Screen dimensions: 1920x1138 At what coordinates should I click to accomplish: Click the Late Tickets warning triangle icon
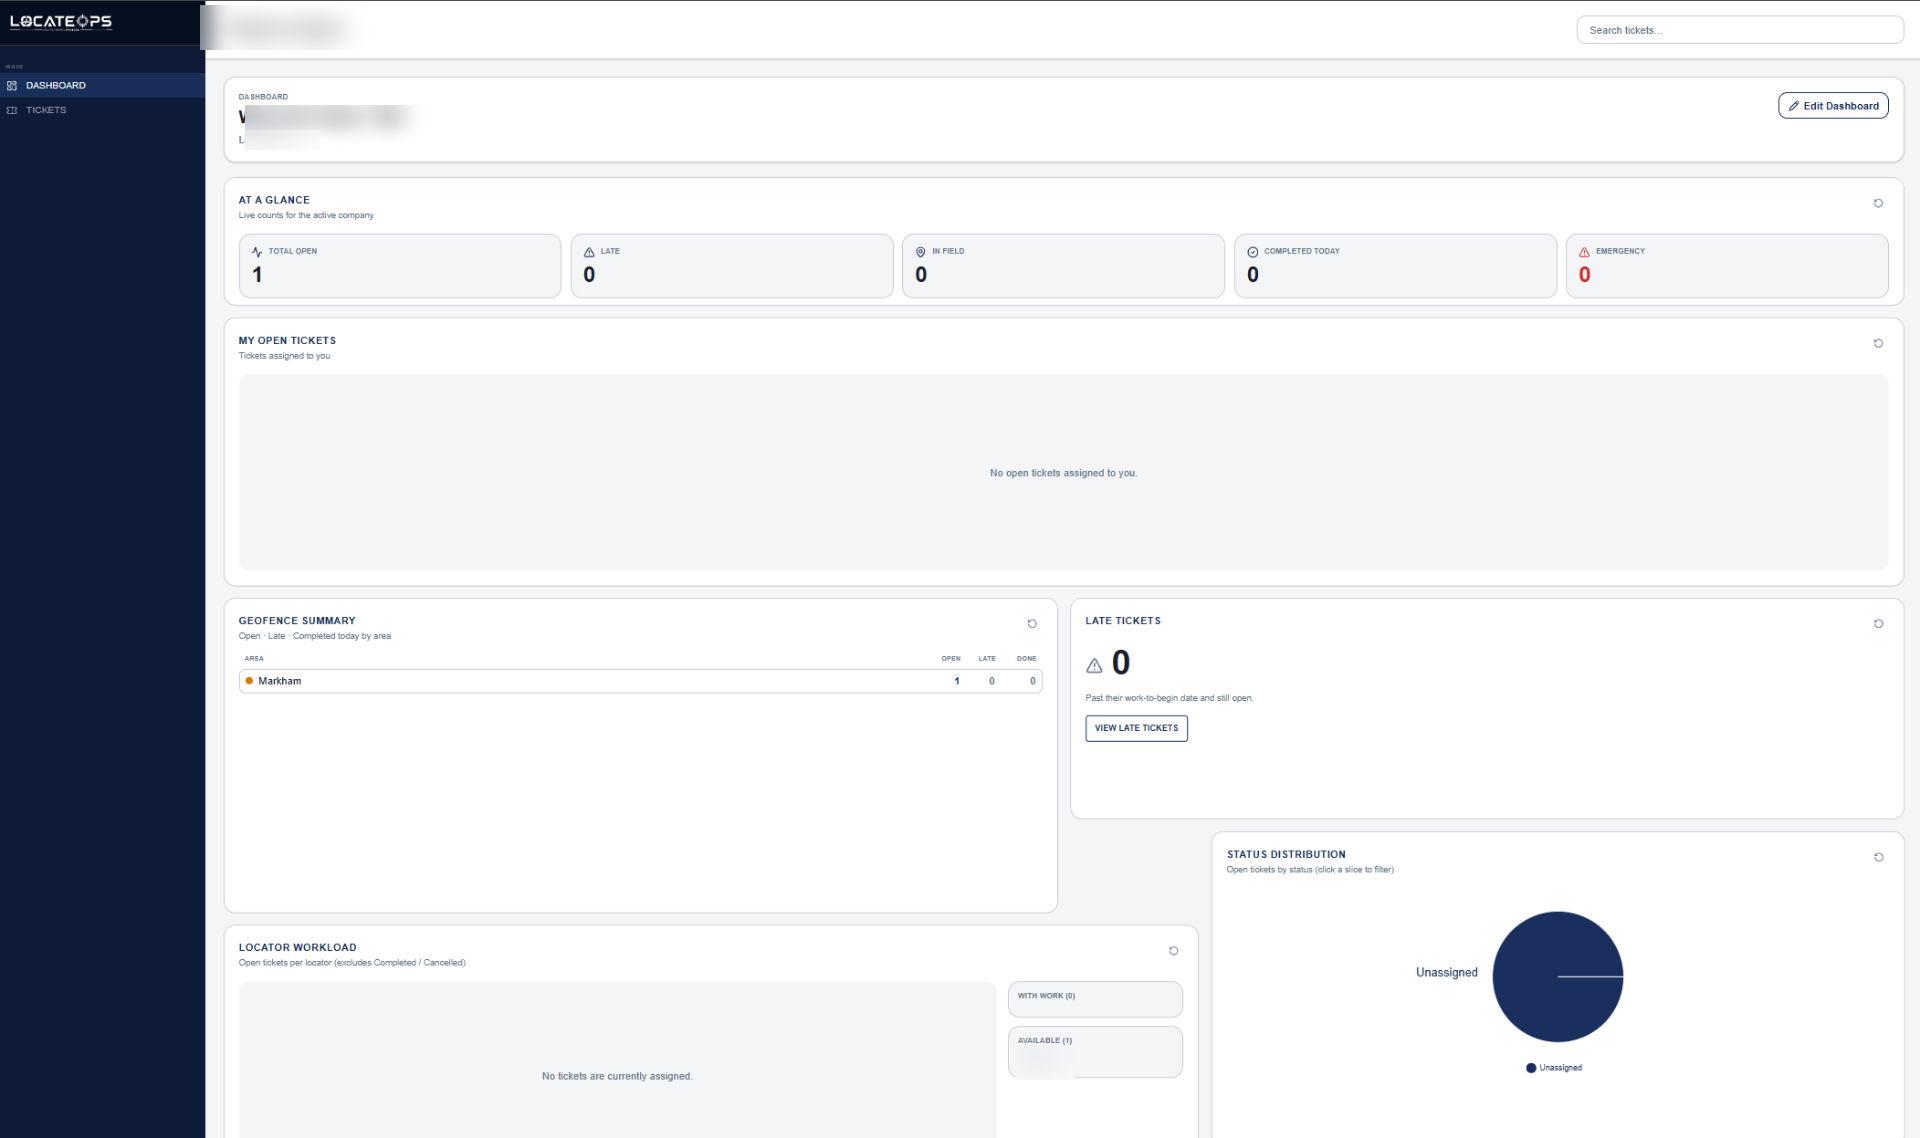tap(1094, 665)
